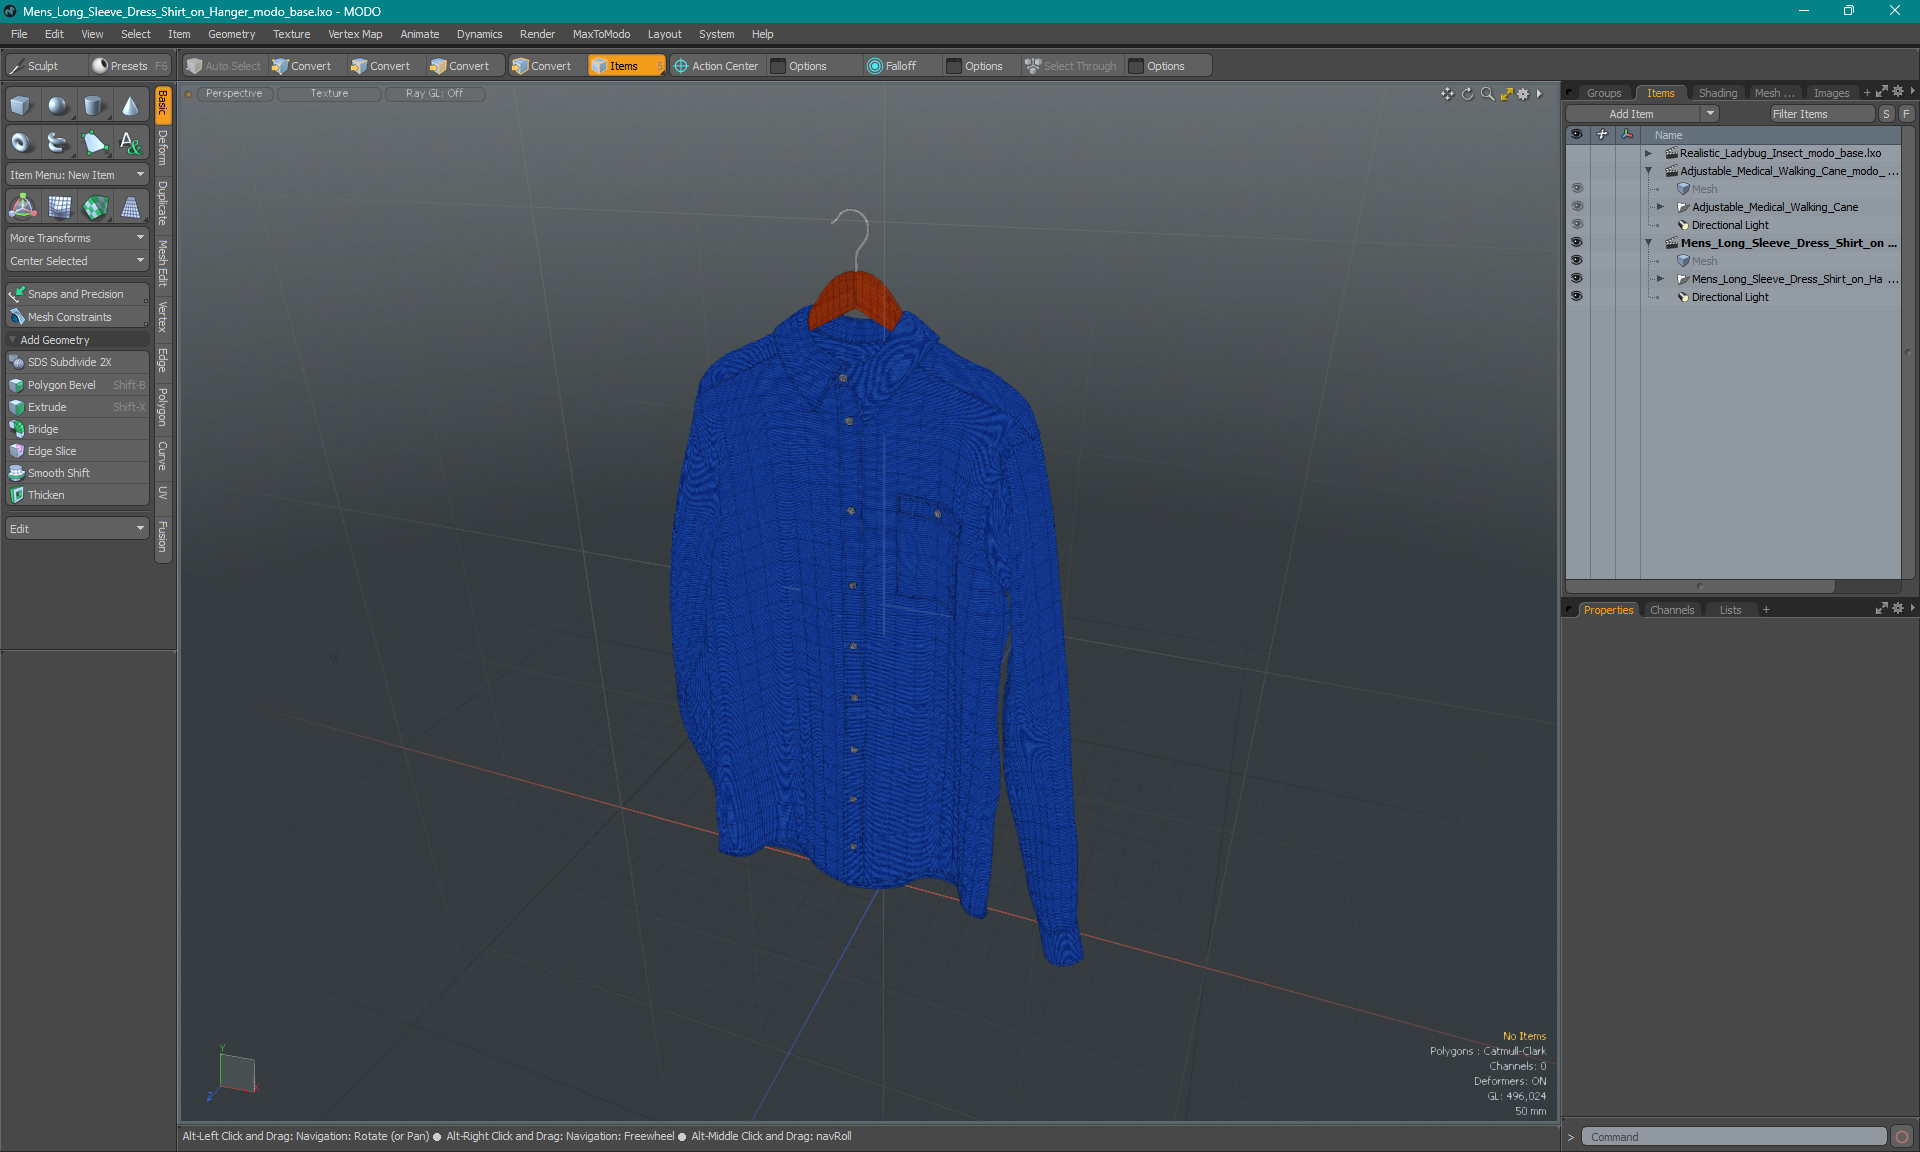Screen dimensions: 1920x1152
Task: Toggle Action Center options checkbox
Action: (x=778, y=66)
